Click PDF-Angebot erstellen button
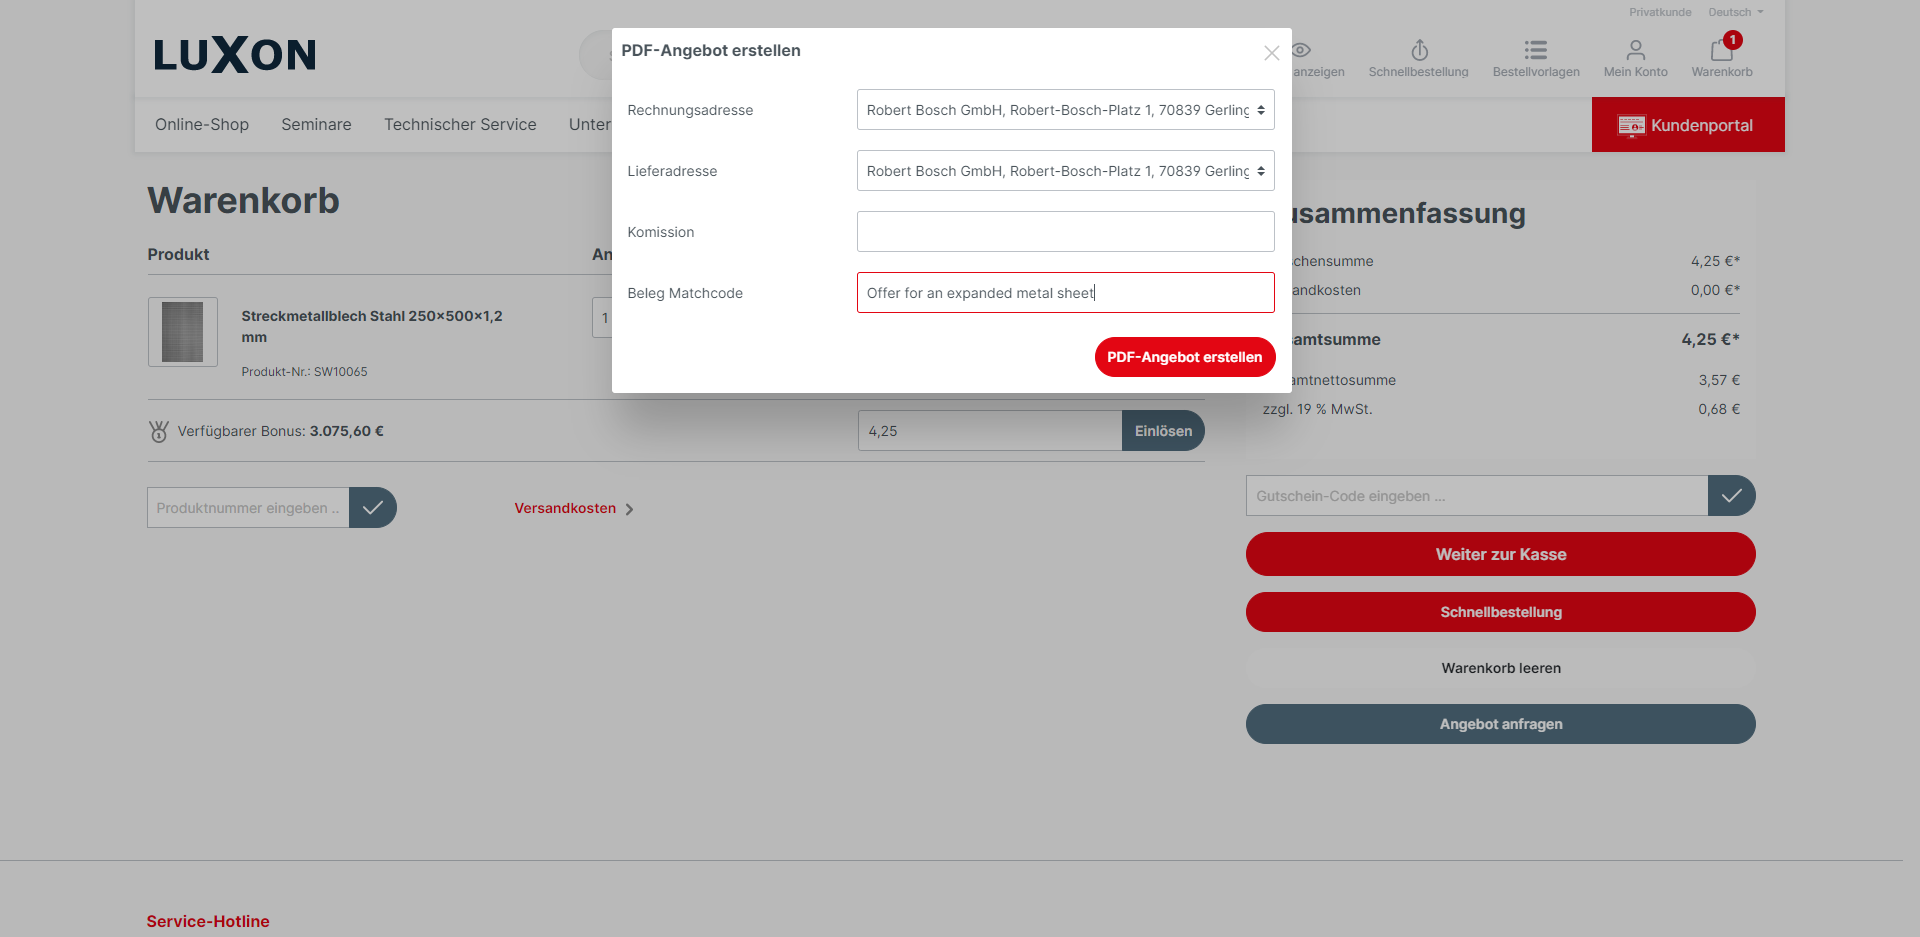 click(x=1184, y=357)
